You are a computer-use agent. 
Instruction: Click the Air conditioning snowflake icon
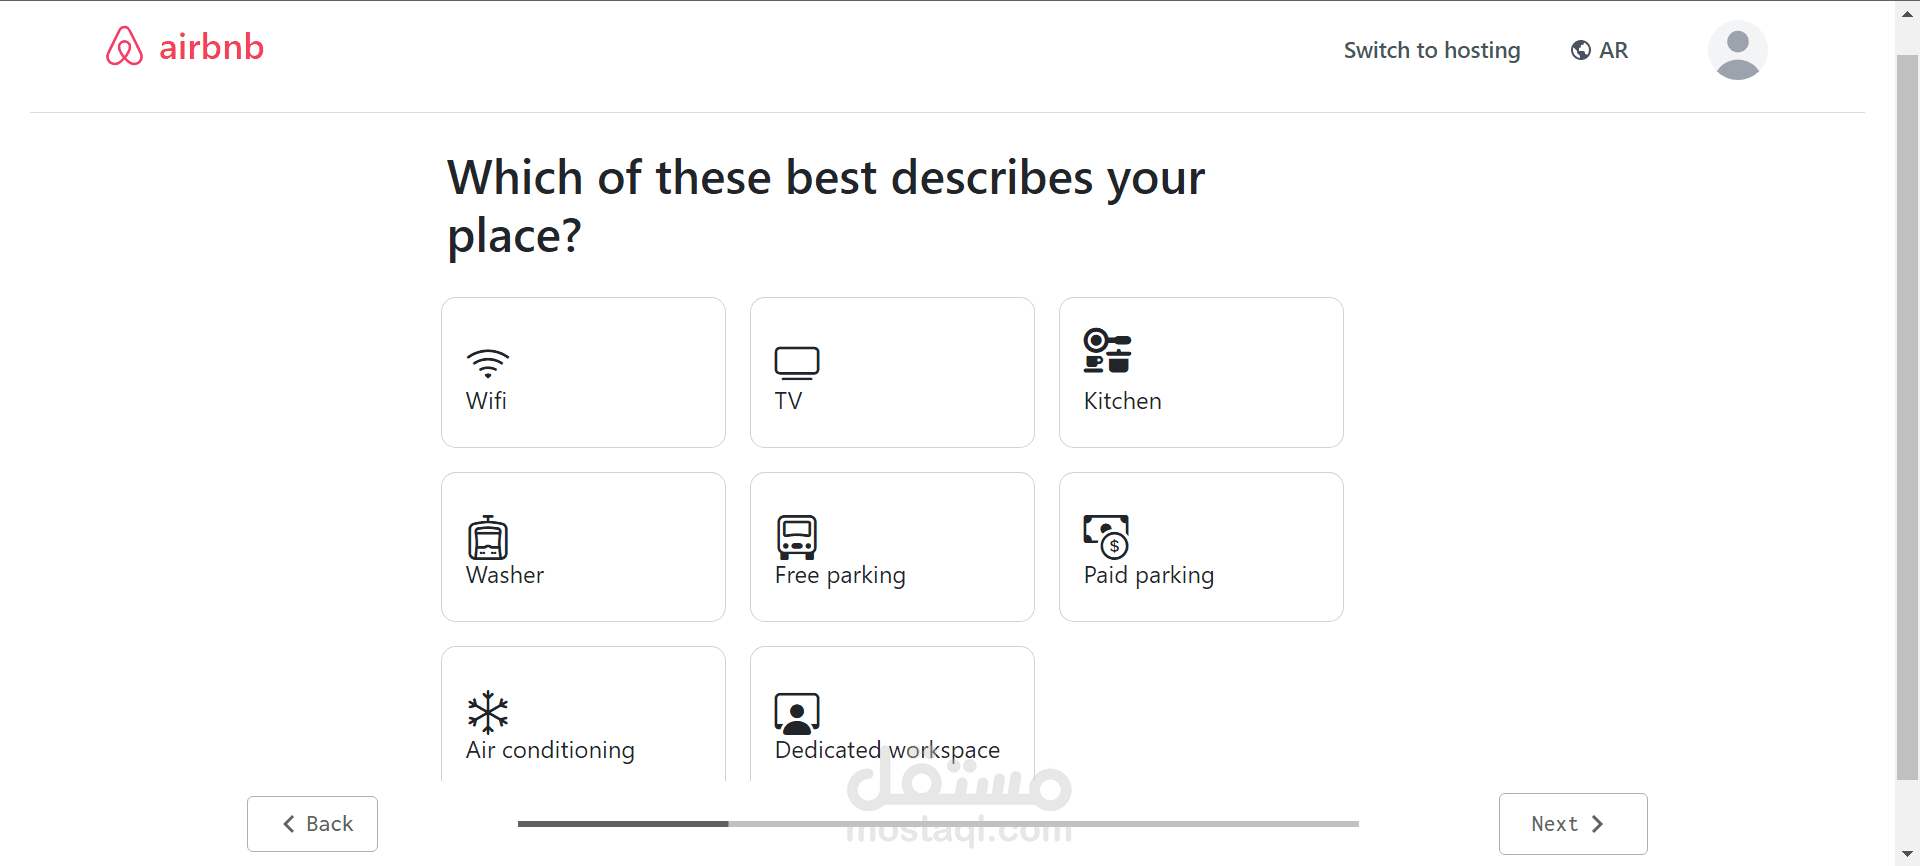[x=488, y=712]
